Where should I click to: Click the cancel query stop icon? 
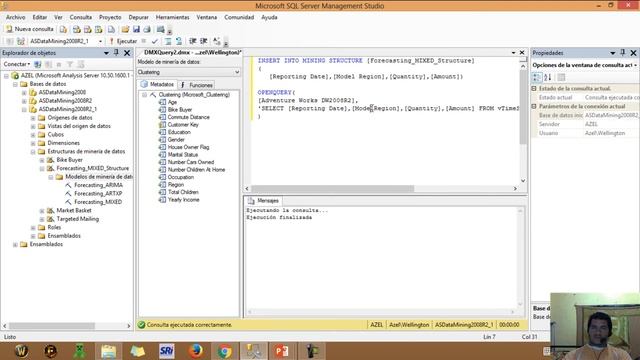(x=144, y=41)
